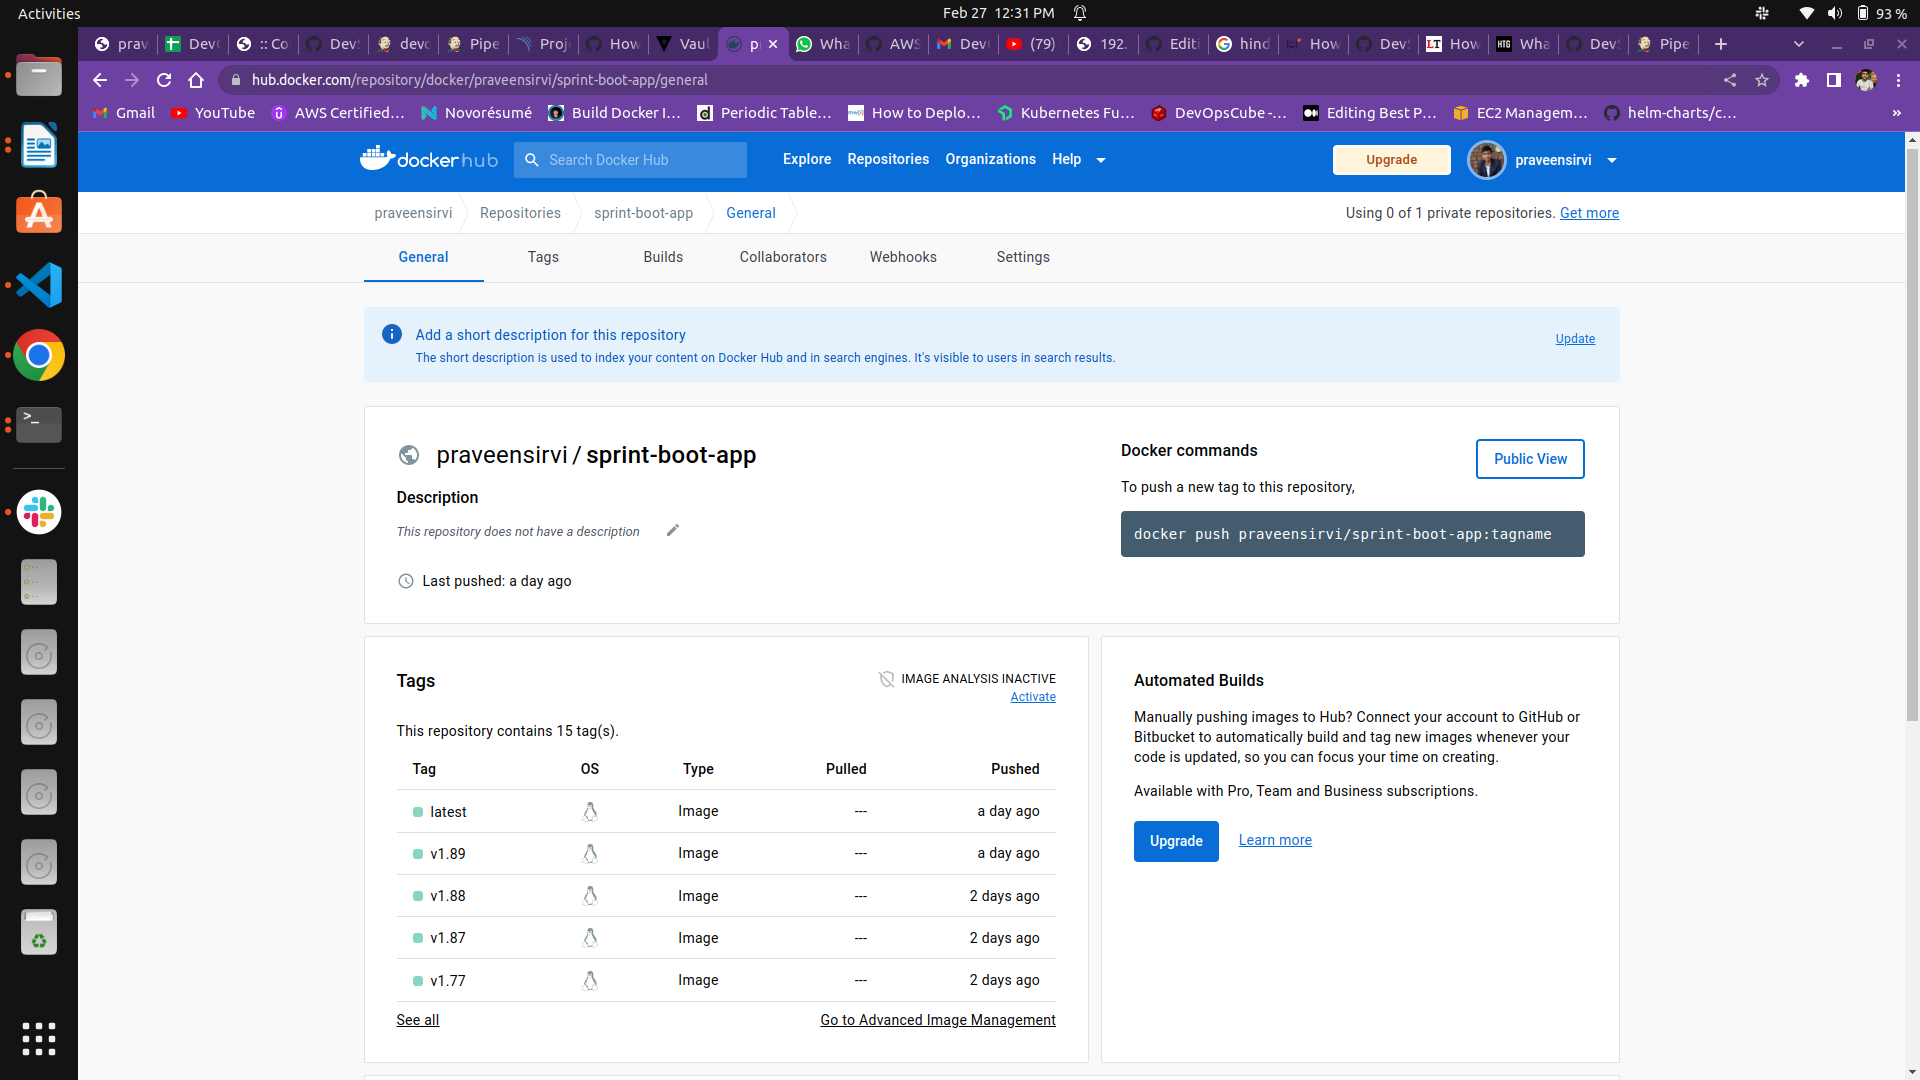The width and height of the screenshot is (1920, 1080).
Task: Open the Collaborators tab
Action: [783, 257]
